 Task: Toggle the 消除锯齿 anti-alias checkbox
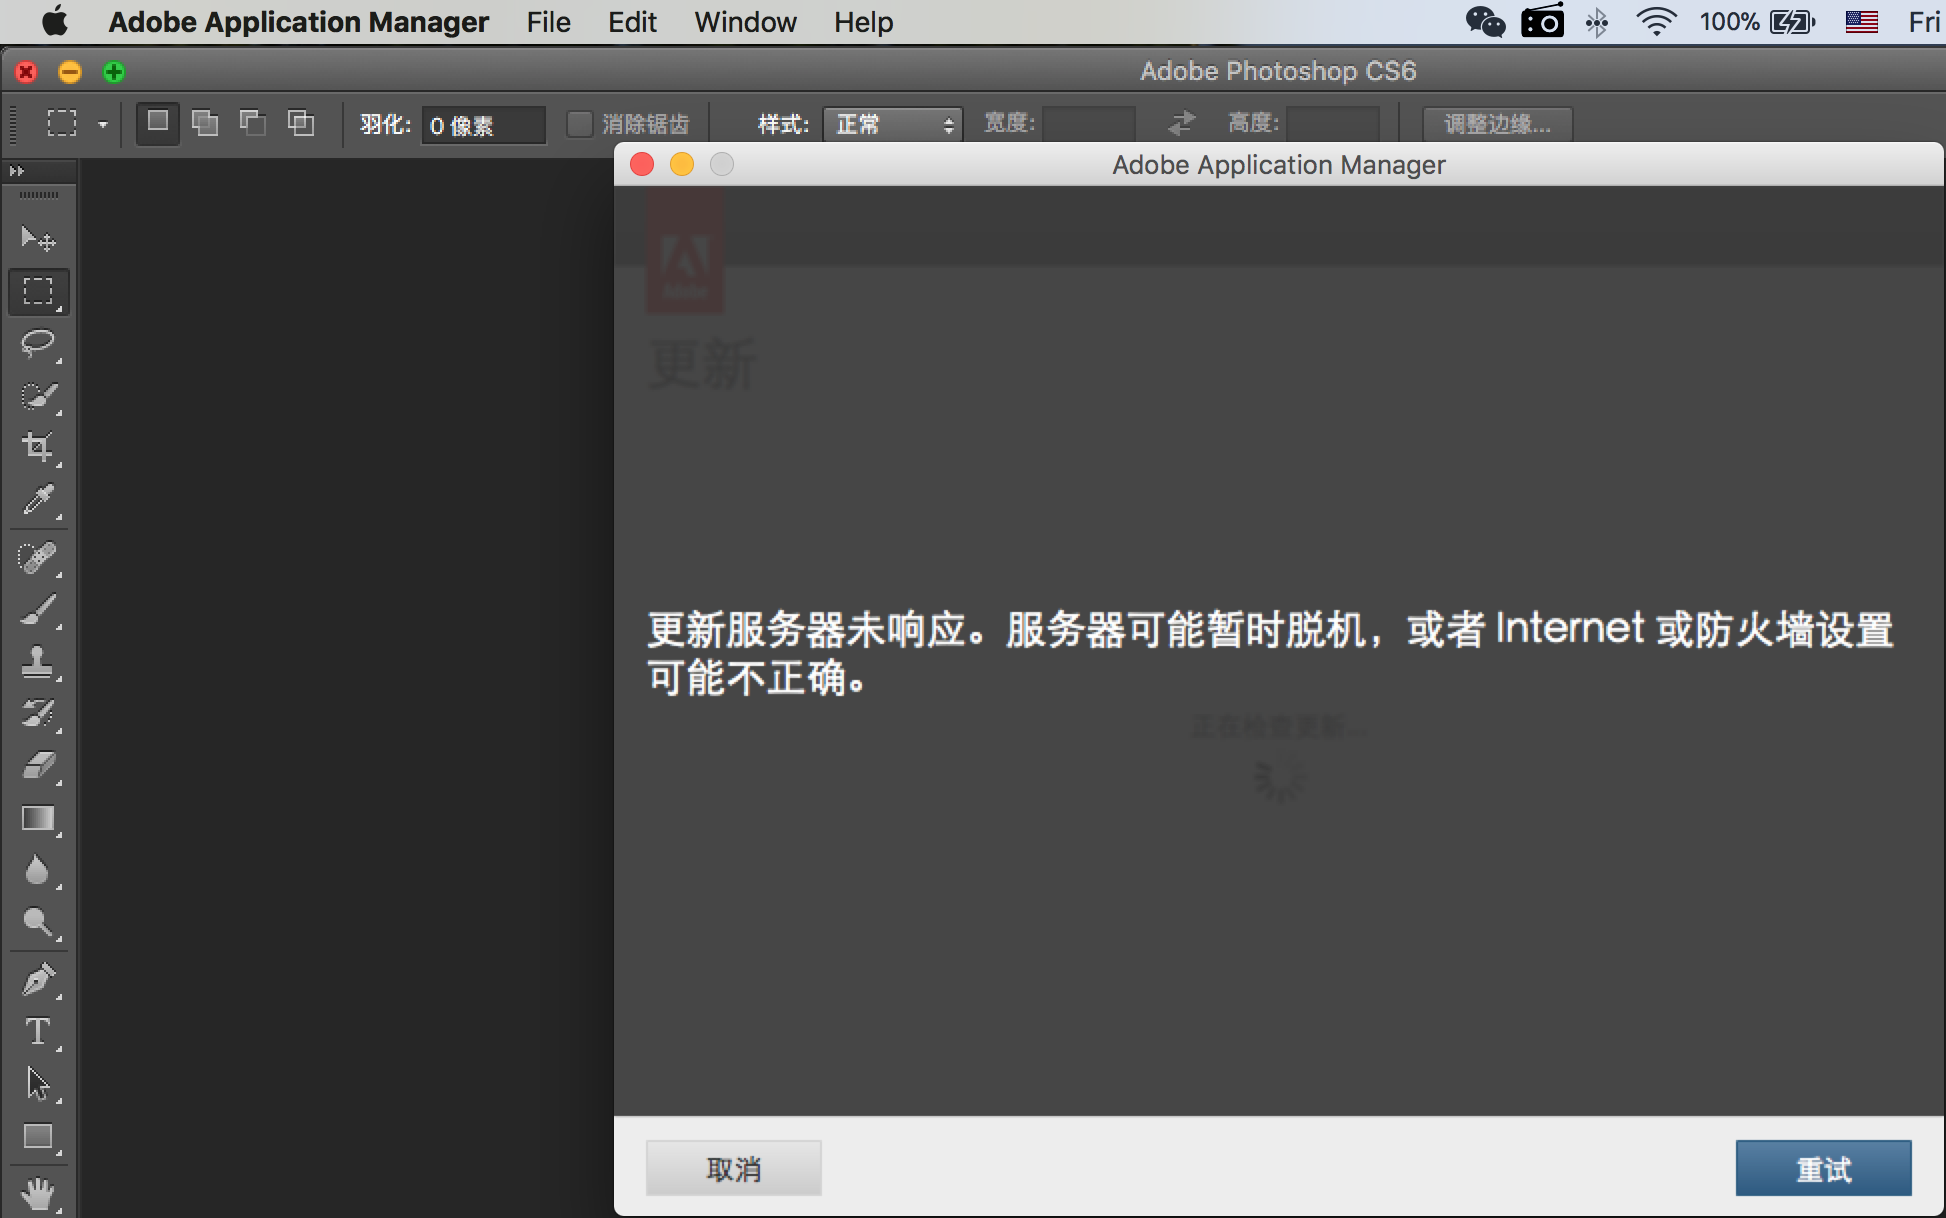(580, 124)
